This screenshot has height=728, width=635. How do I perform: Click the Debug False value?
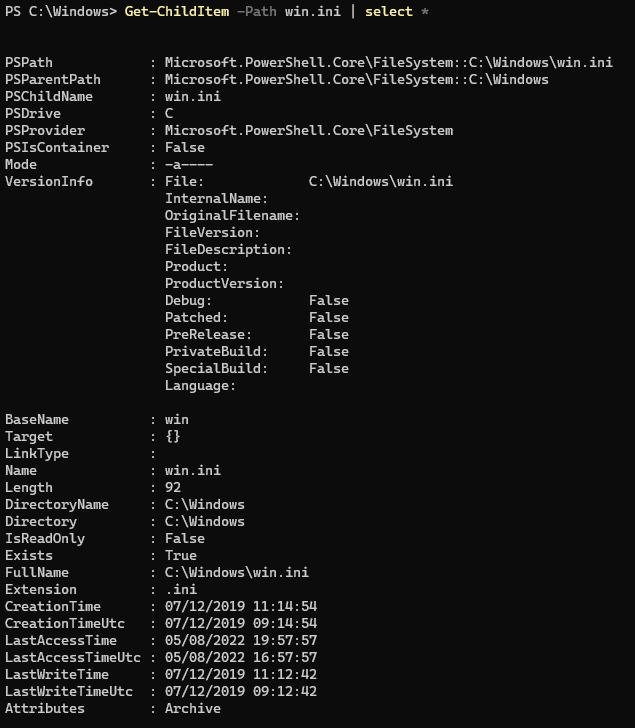(x=329, y=301)
